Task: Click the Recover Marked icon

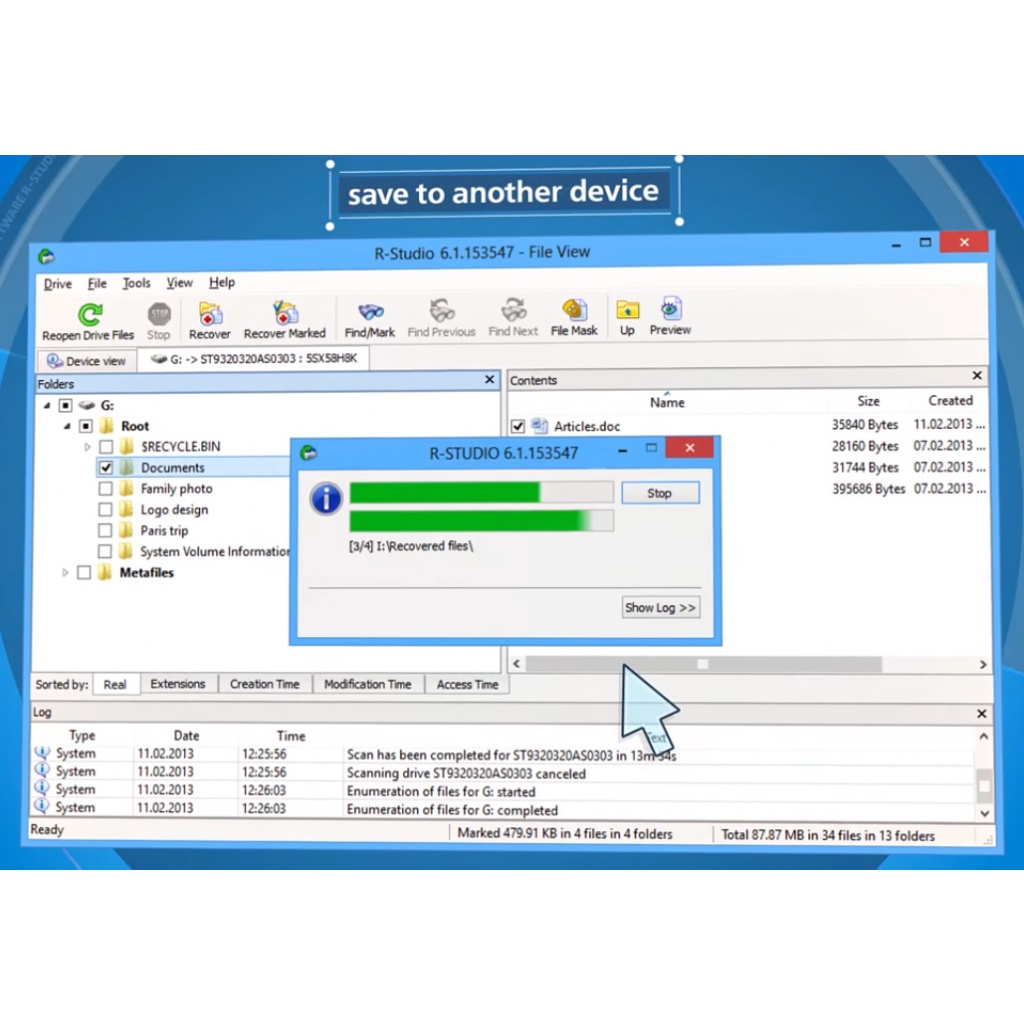Action: click(x=285, y=313)
